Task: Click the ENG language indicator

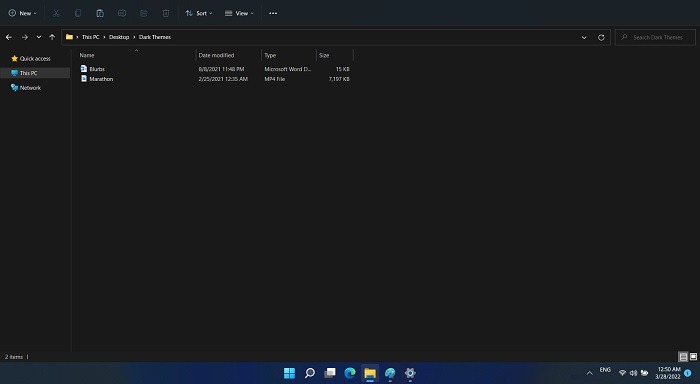Action: (605, 370)
